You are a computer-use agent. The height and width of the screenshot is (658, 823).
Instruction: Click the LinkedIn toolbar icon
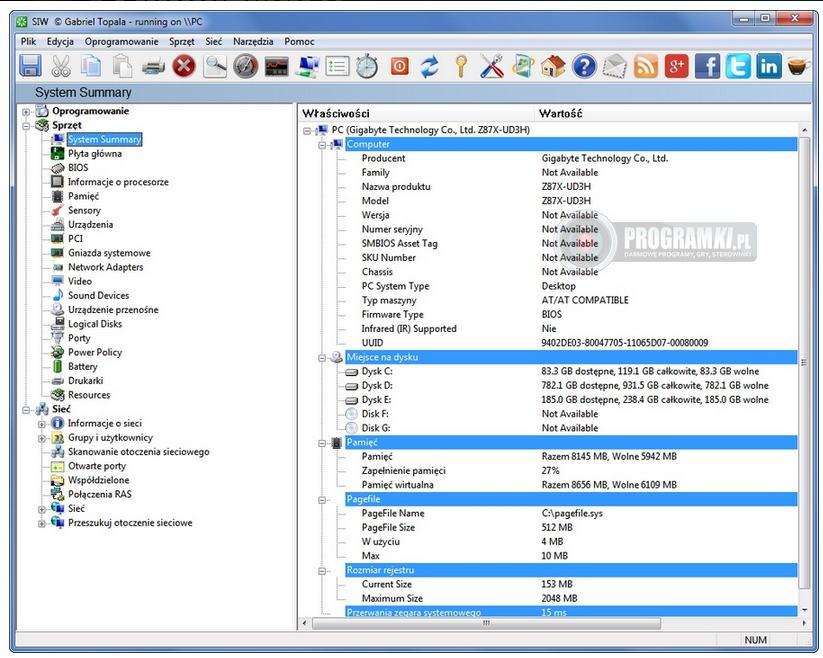(768, 67)
